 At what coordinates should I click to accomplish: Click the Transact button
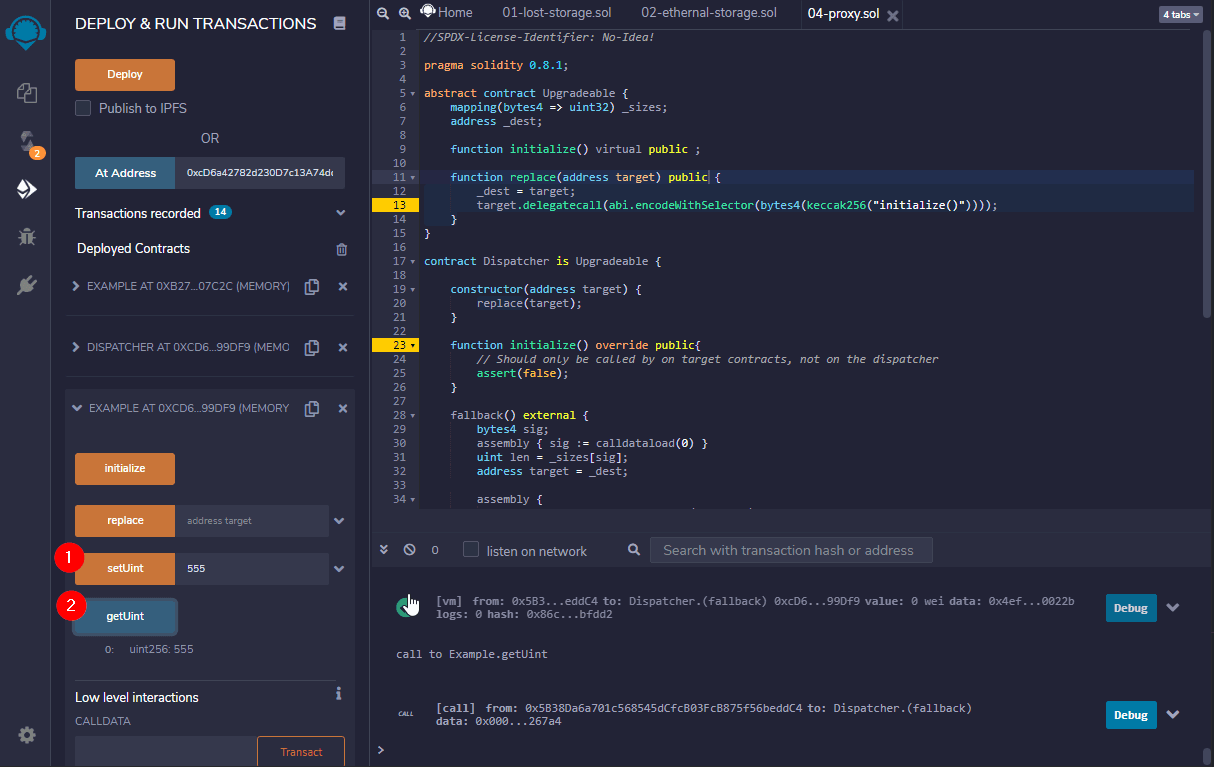(x=301, y=752)
